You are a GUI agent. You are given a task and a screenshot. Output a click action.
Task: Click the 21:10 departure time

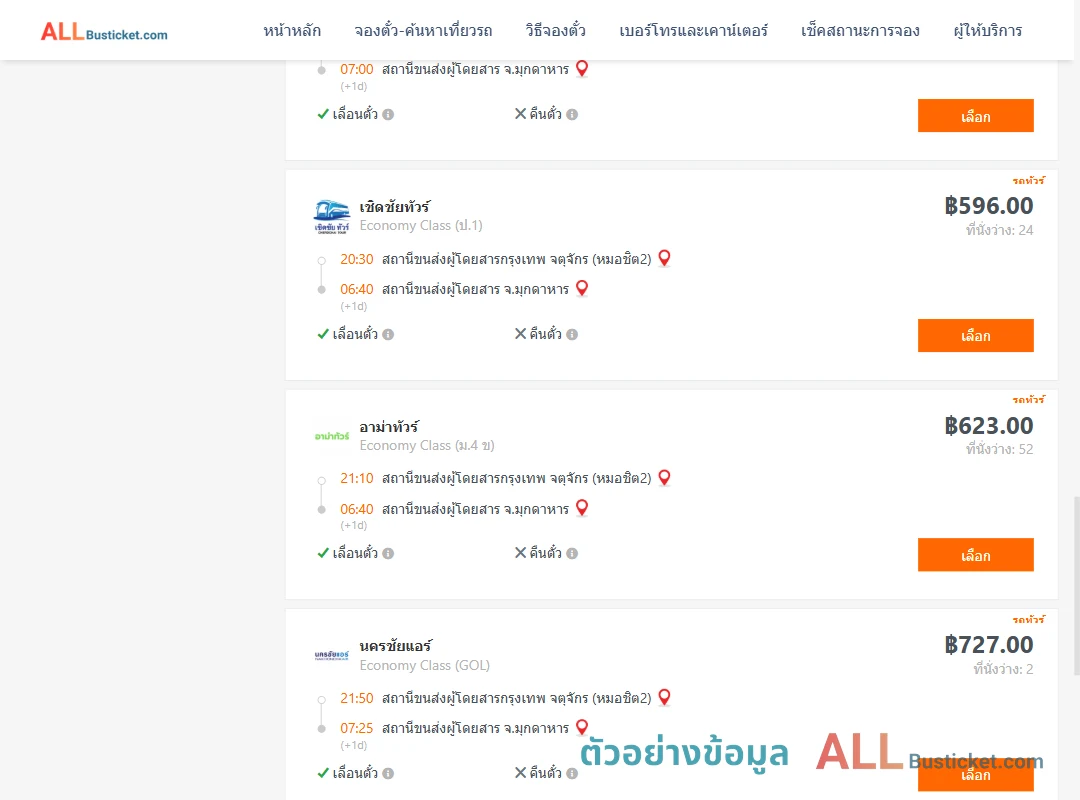coord(357,478)
